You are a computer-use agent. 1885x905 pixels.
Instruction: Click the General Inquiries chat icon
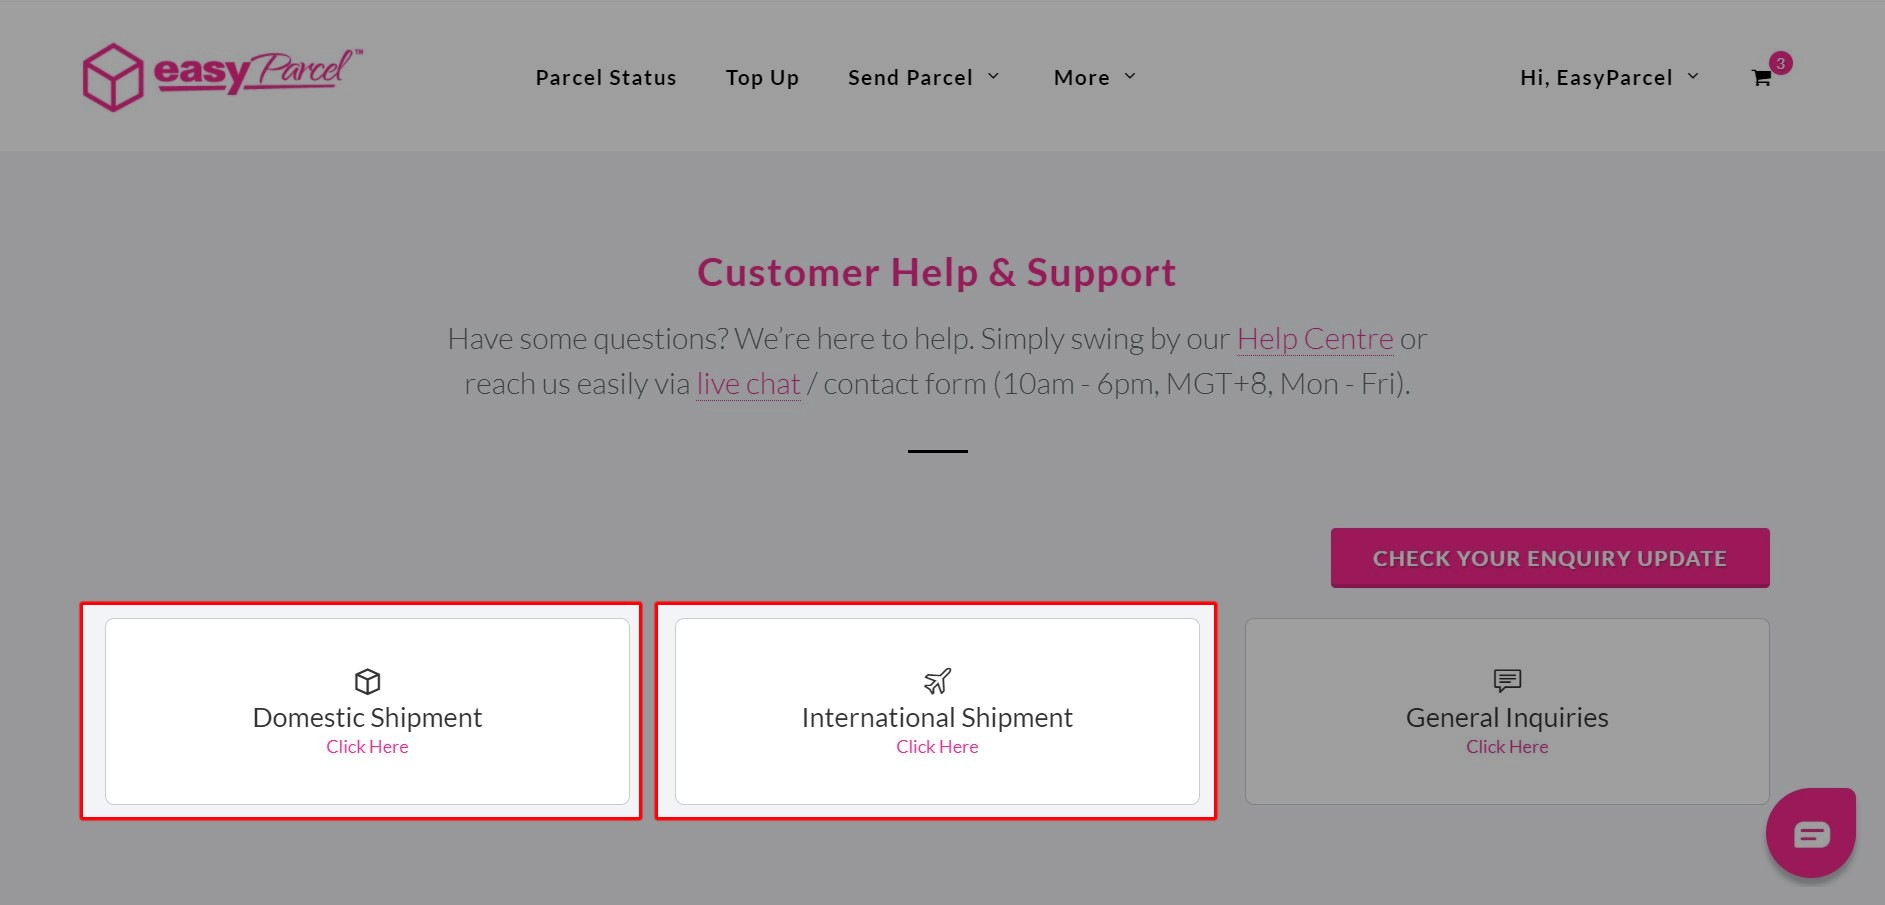pyautogui.click(x=1506, y=681)
